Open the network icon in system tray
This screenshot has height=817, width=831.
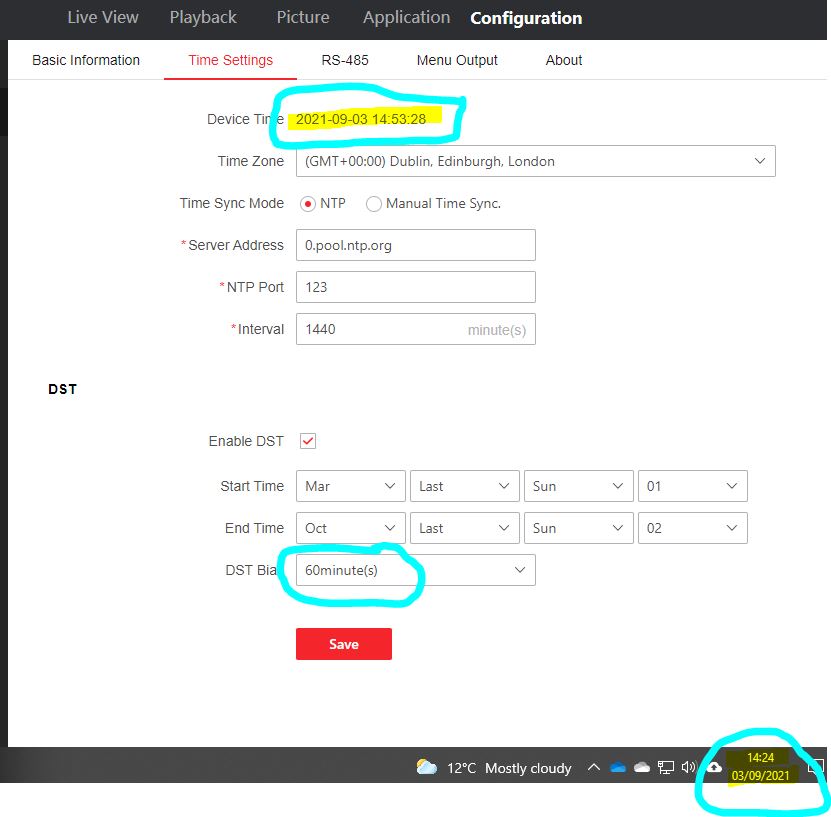664,767
